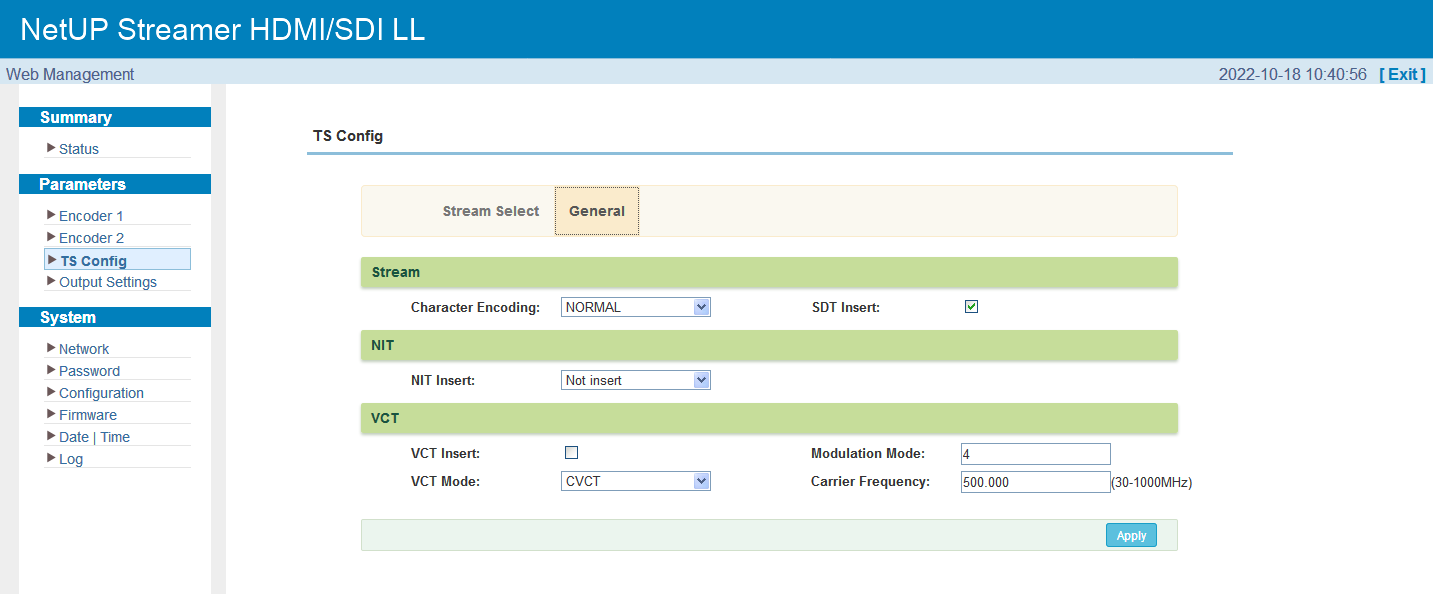Click Carrier Frequency input field
Image resolution: width=1433 pixels, height=594 pixels.
tap(1036, 482)
